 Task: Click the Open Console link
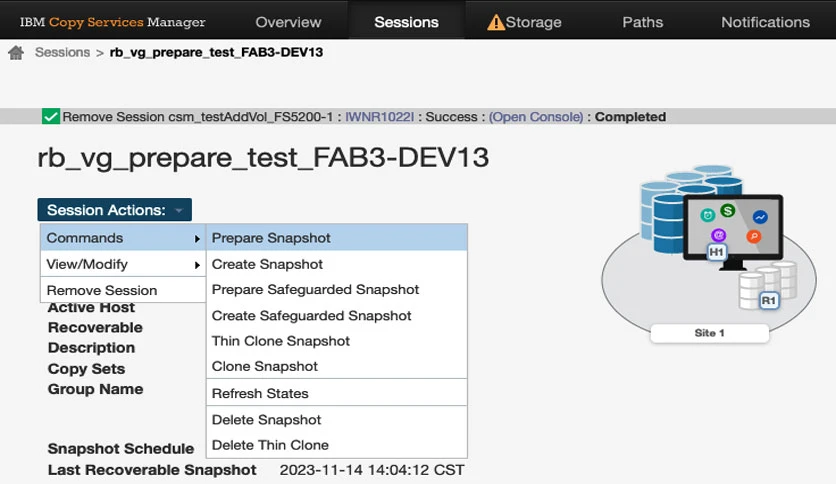coord(536,117)
